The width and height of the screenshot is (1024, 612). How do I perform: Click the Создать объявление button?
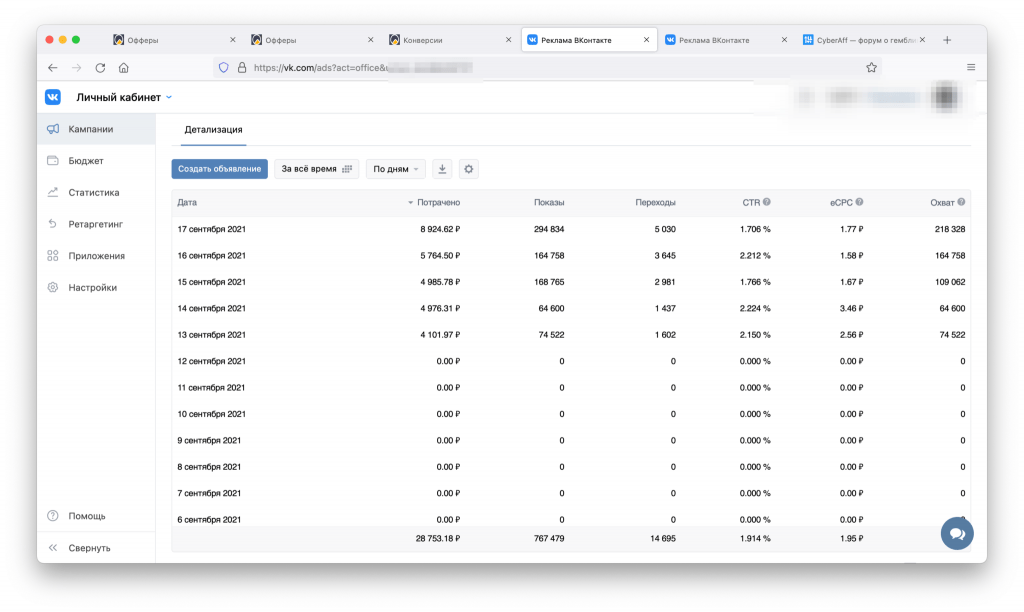click(219, 169)
